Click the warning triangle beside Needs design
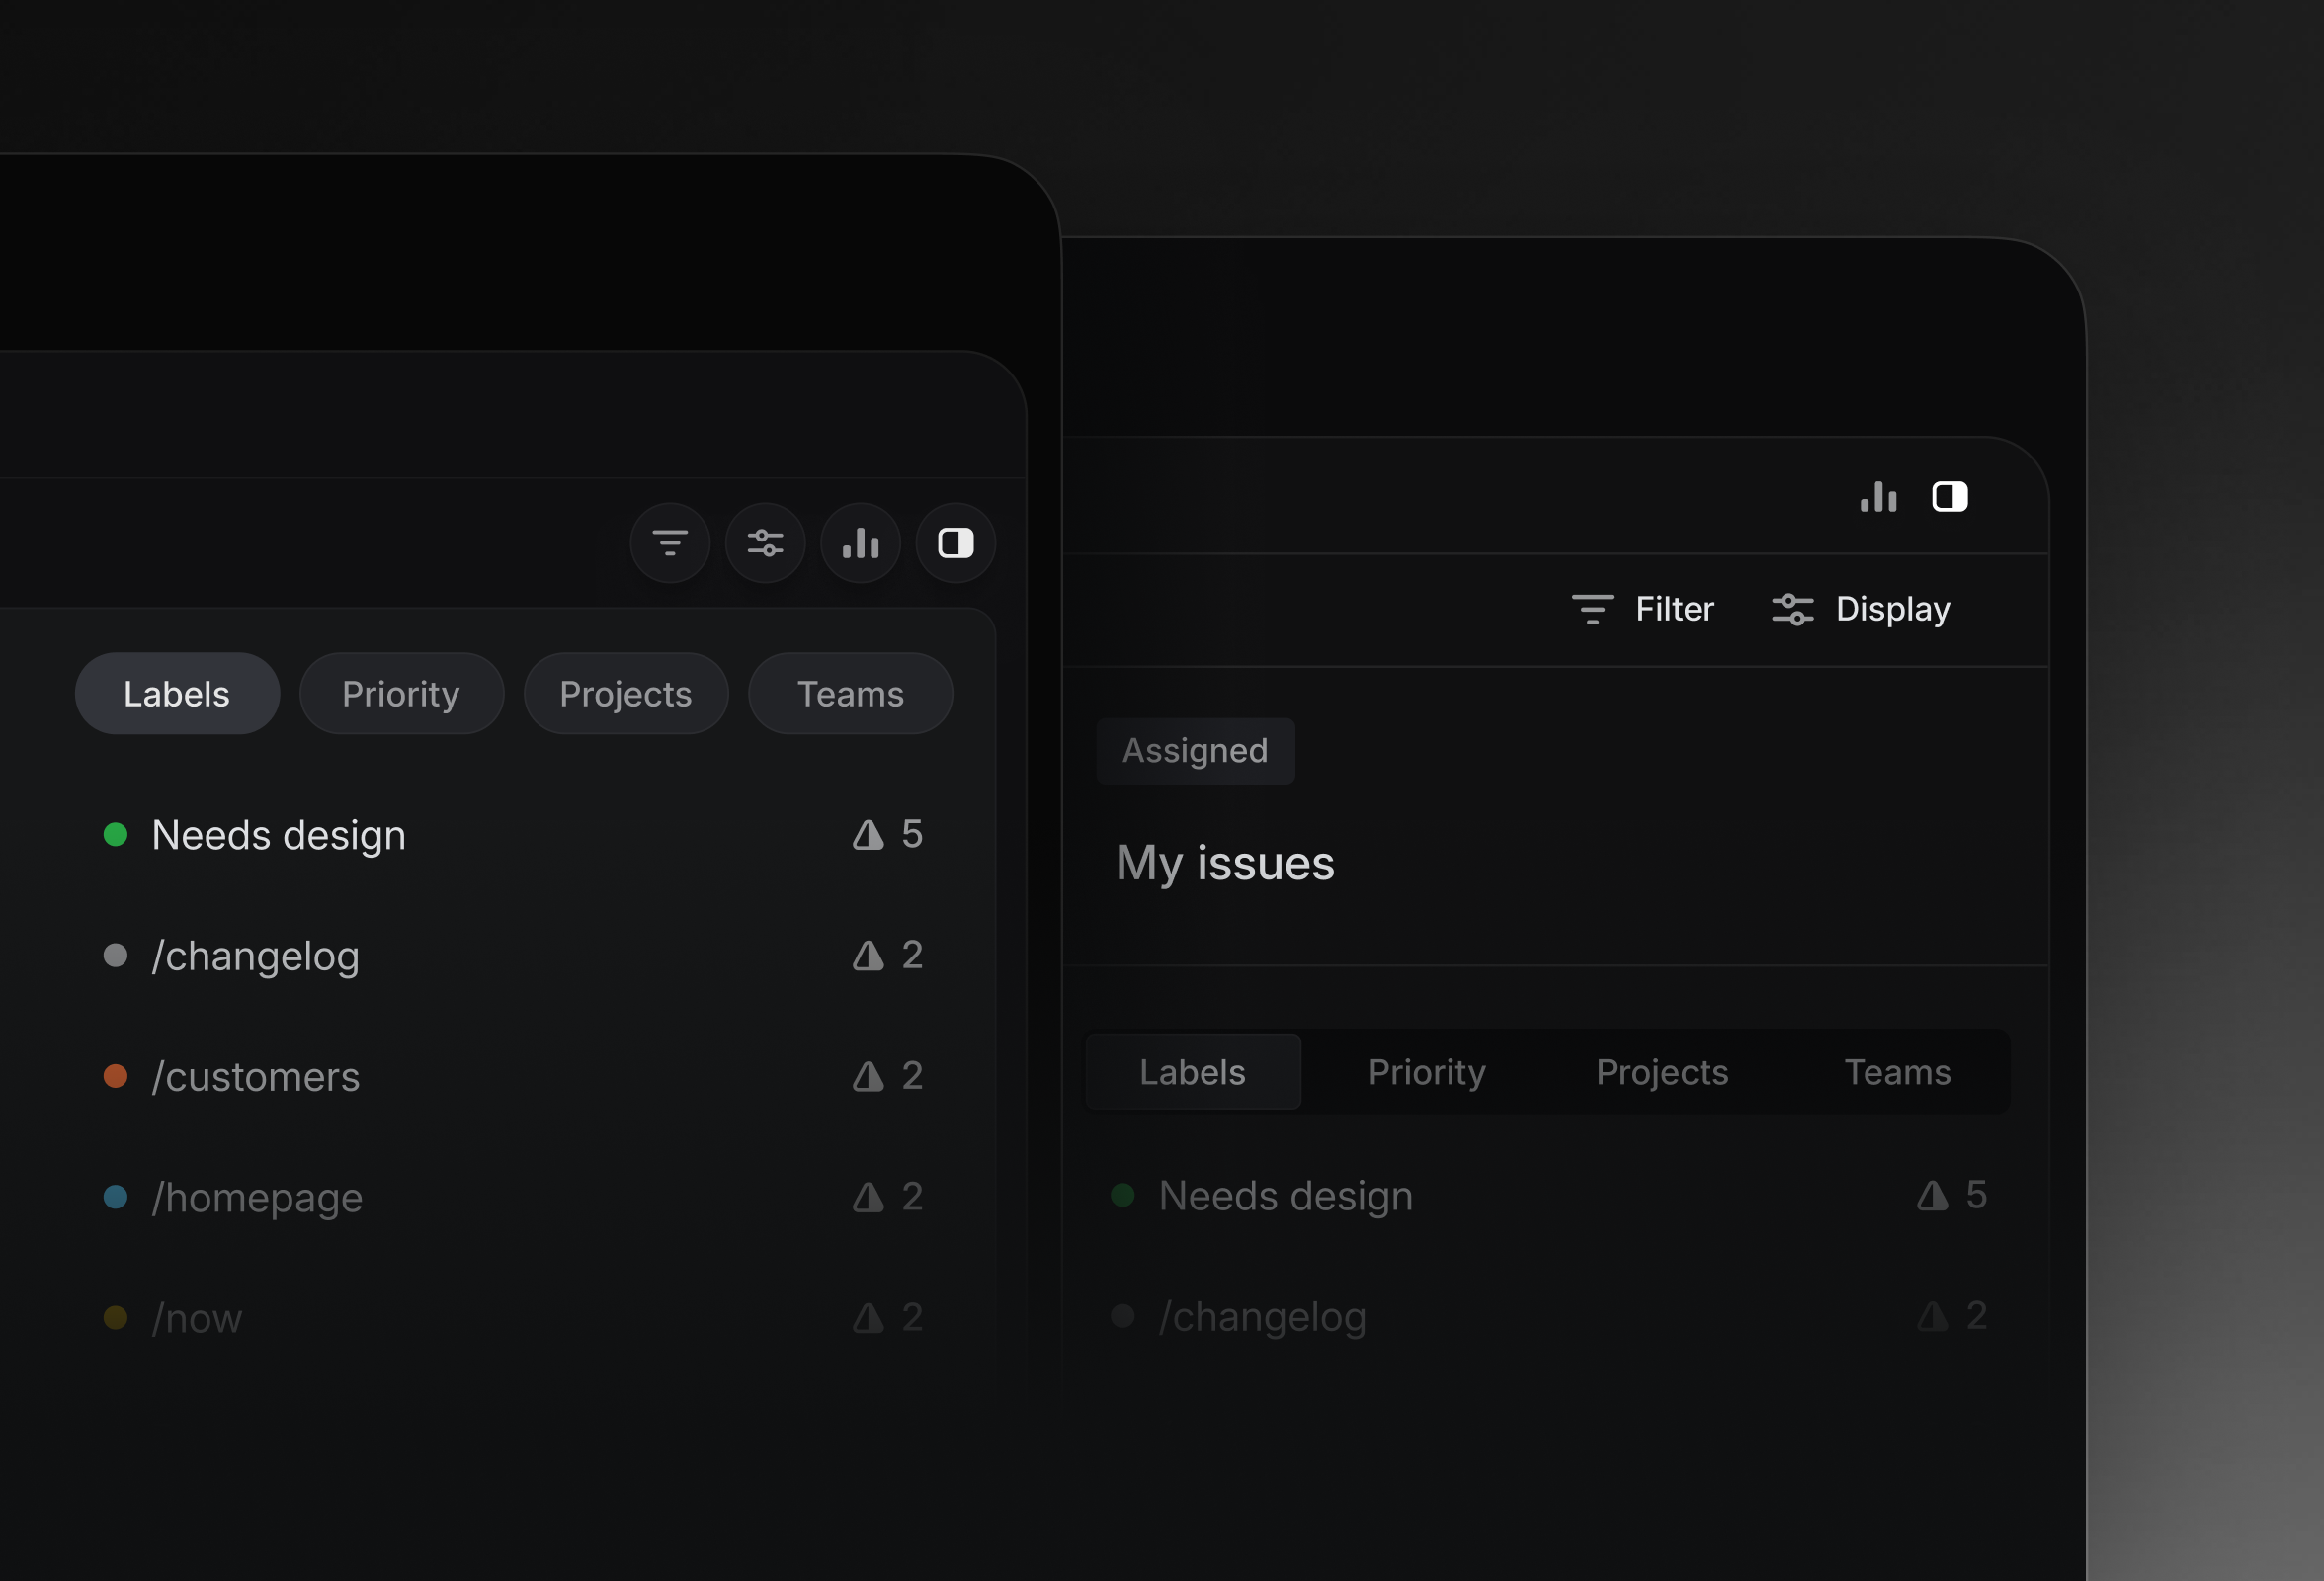Viewport: 2324px width, 1581px height. tap(866, 835)
